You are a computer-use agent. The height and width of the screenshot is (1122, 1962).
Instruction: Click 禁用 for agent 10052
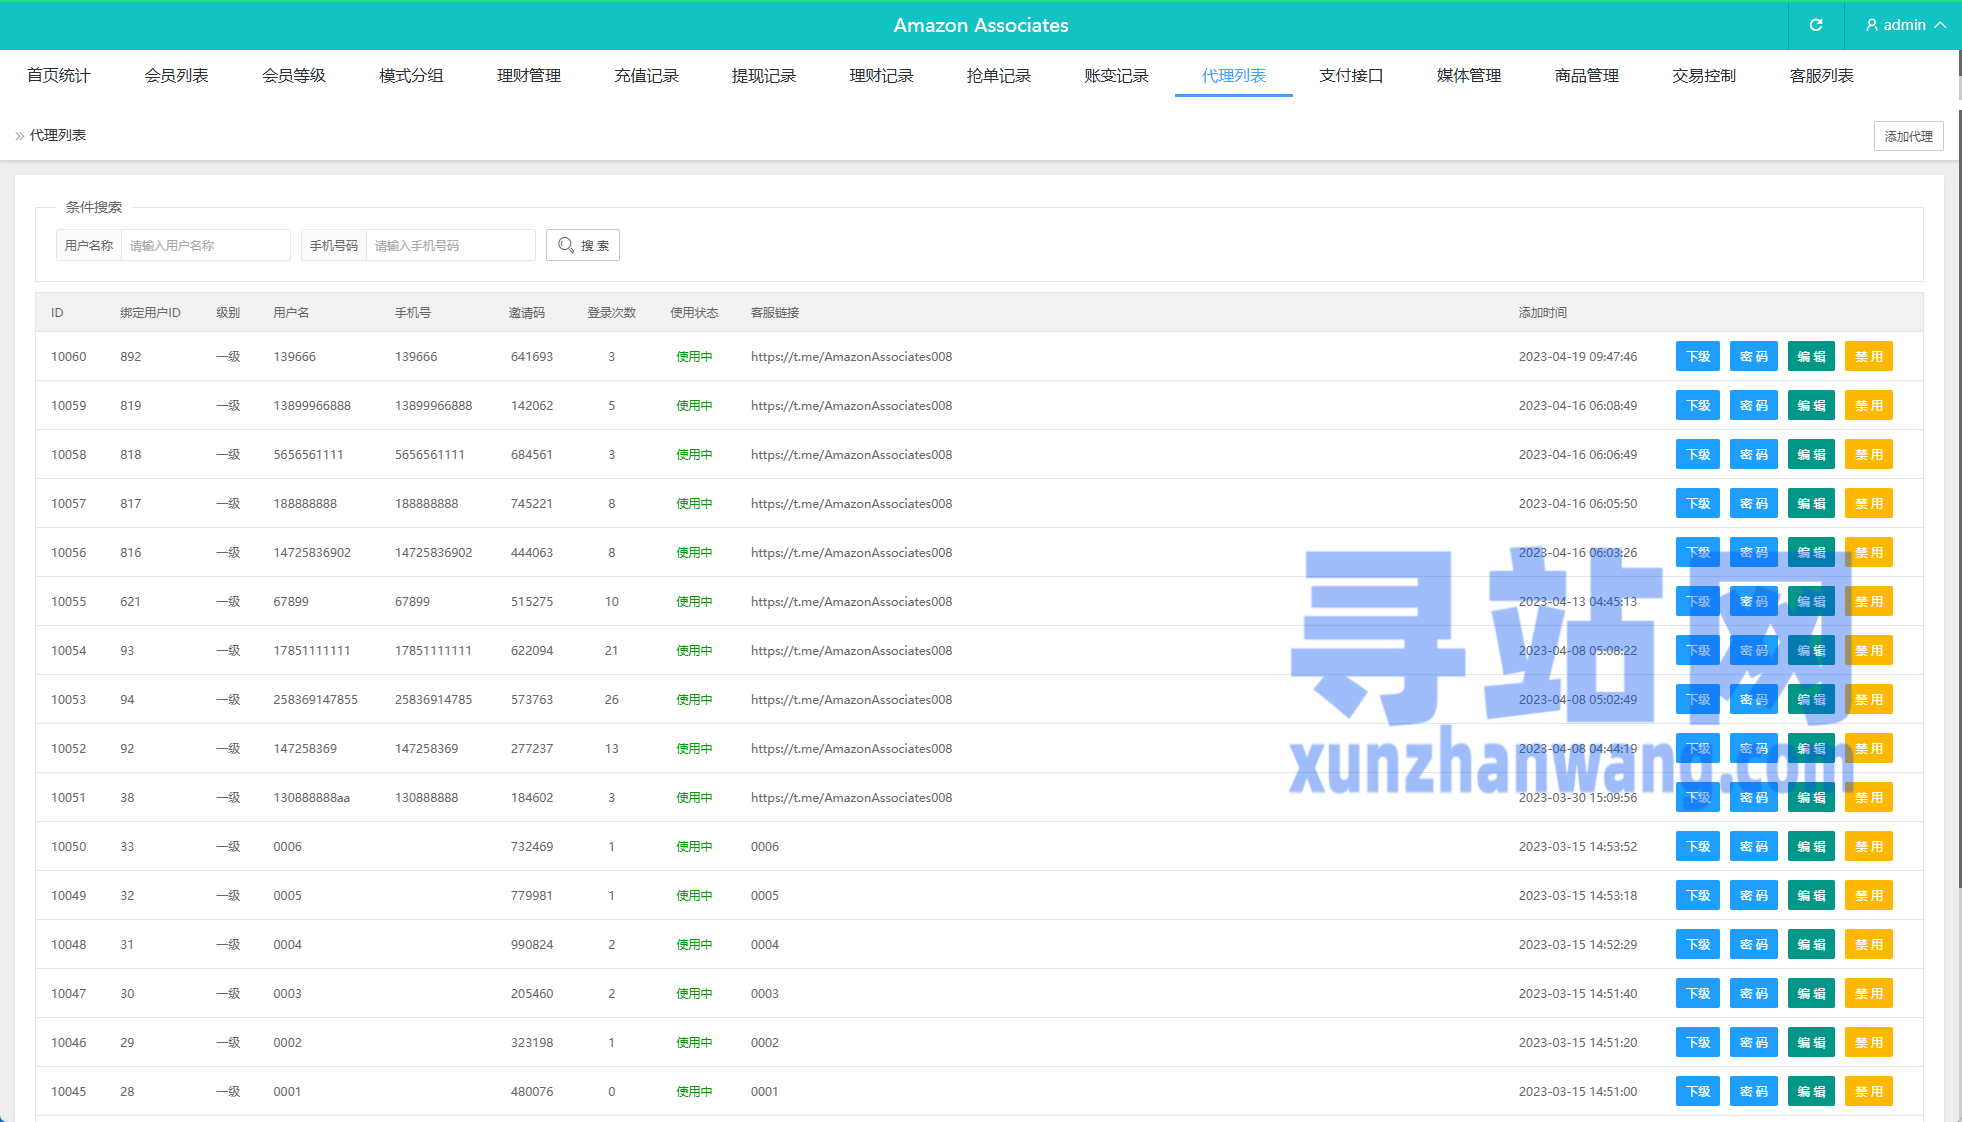[x=1868, y=748]
